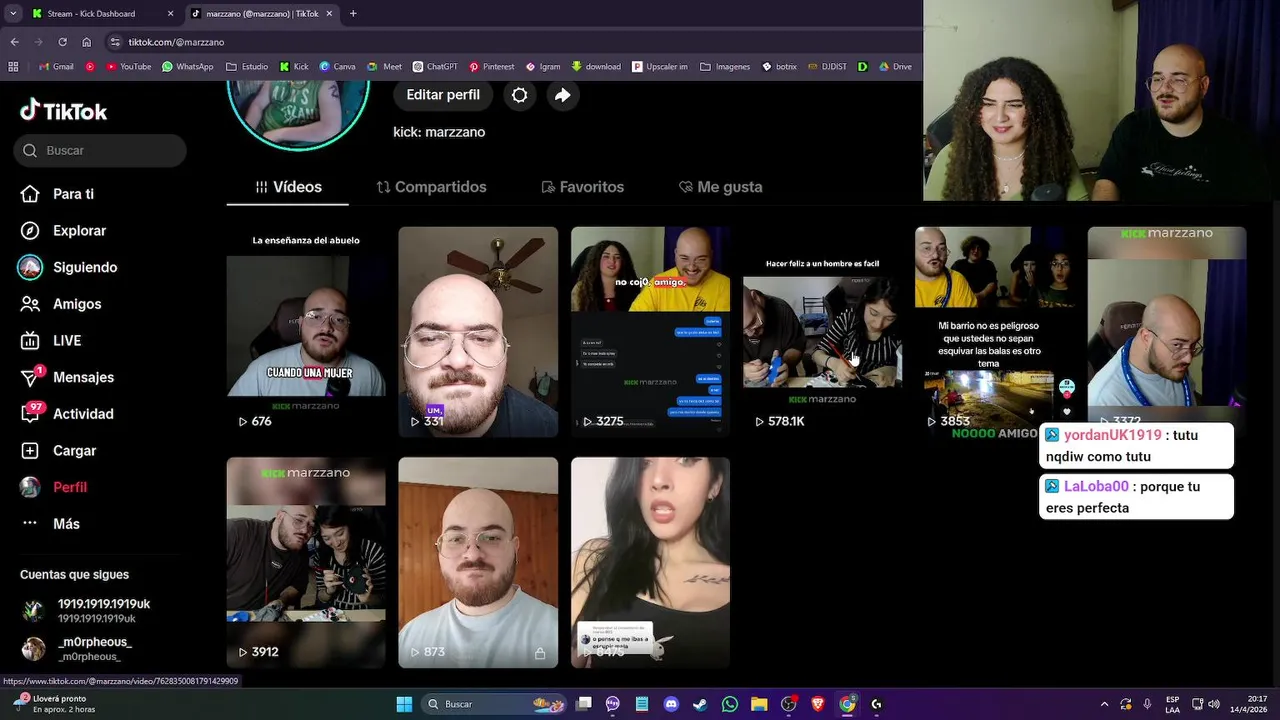Click the Editar perfil button
Image resolution: width=1280 pixels, height=720 pixels.
coord(443,95)
